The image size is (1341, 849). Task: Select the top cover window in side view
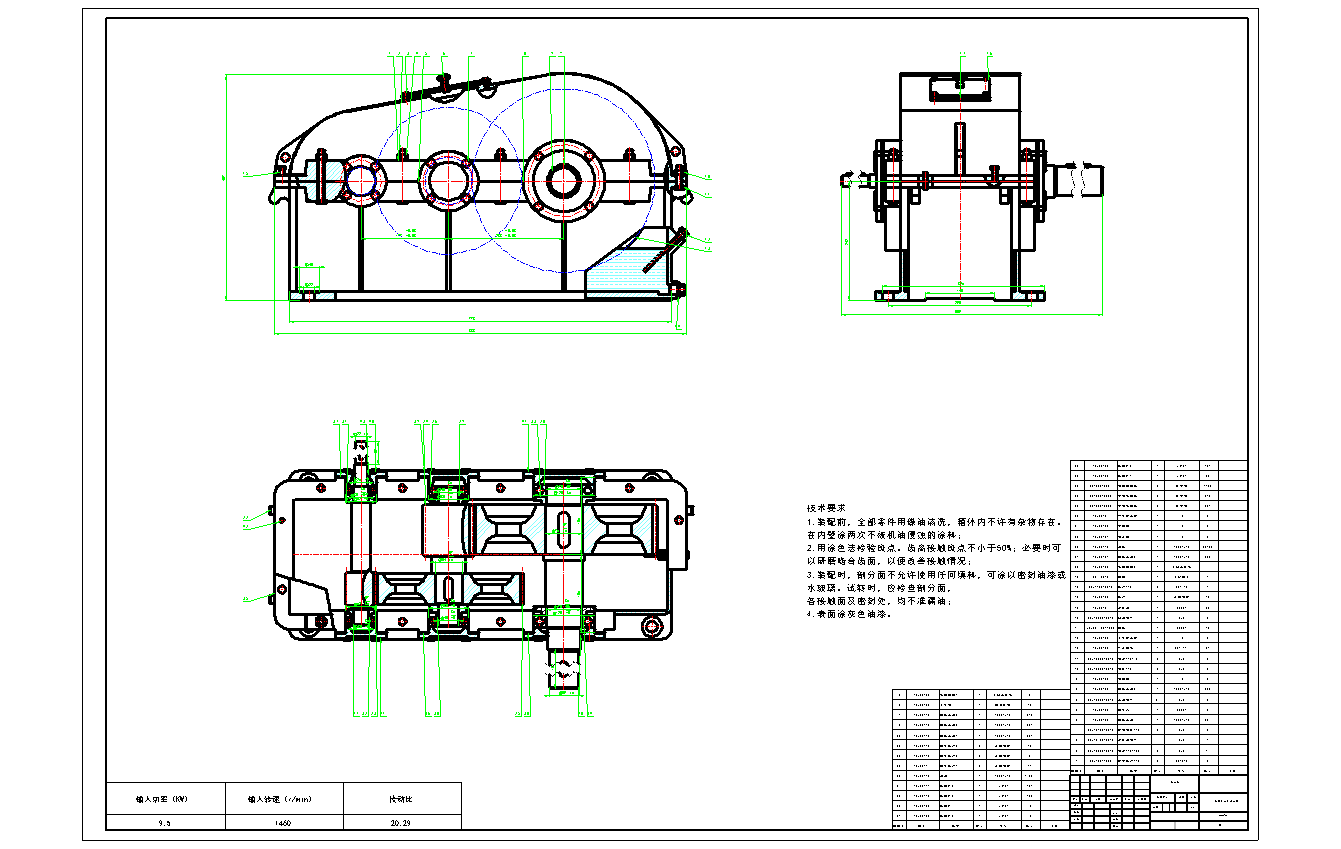[959, 88]
